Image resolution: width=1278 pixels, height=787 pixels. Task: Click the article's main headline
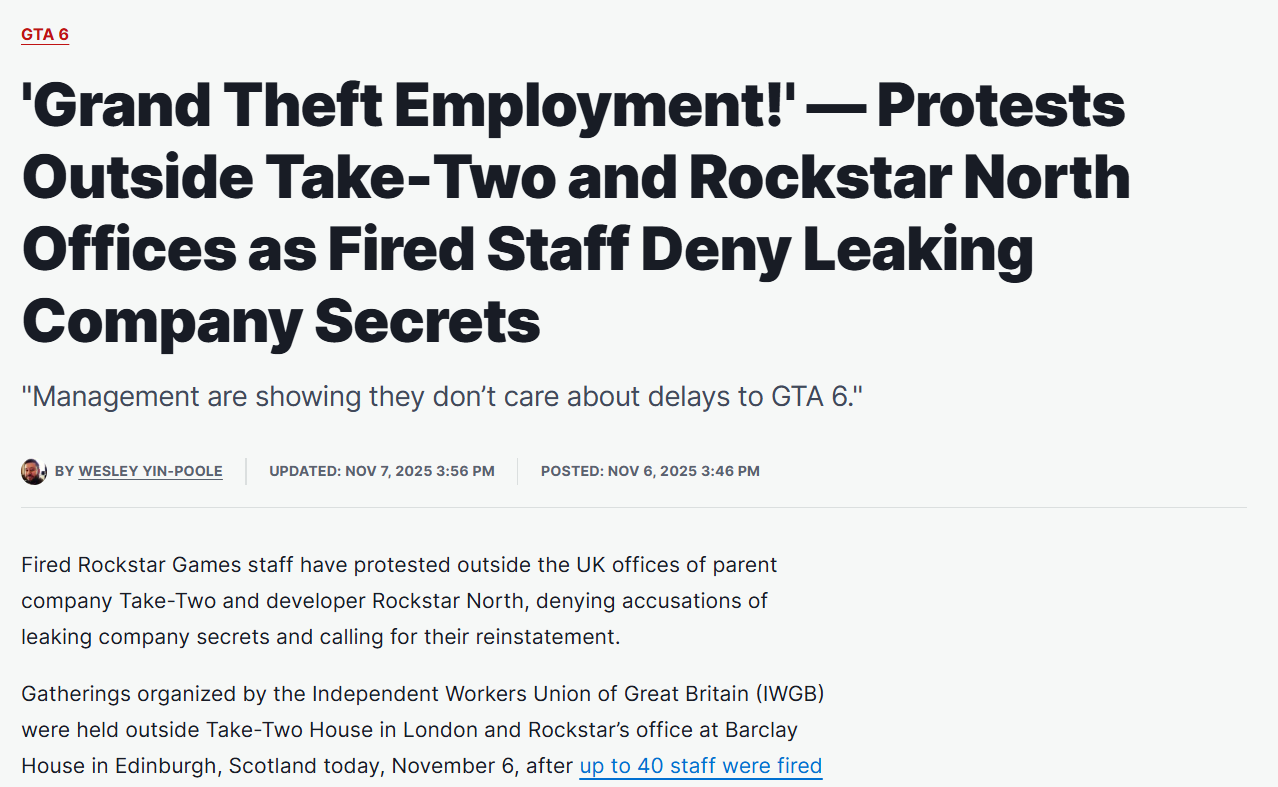pos(575,213)
